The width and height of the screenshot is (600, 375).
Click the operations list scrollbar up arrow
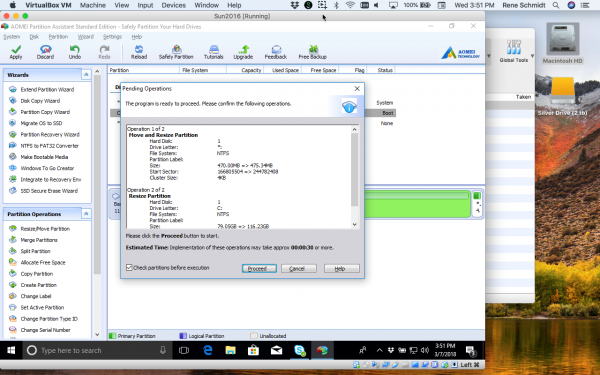click(x=354, y=129)
